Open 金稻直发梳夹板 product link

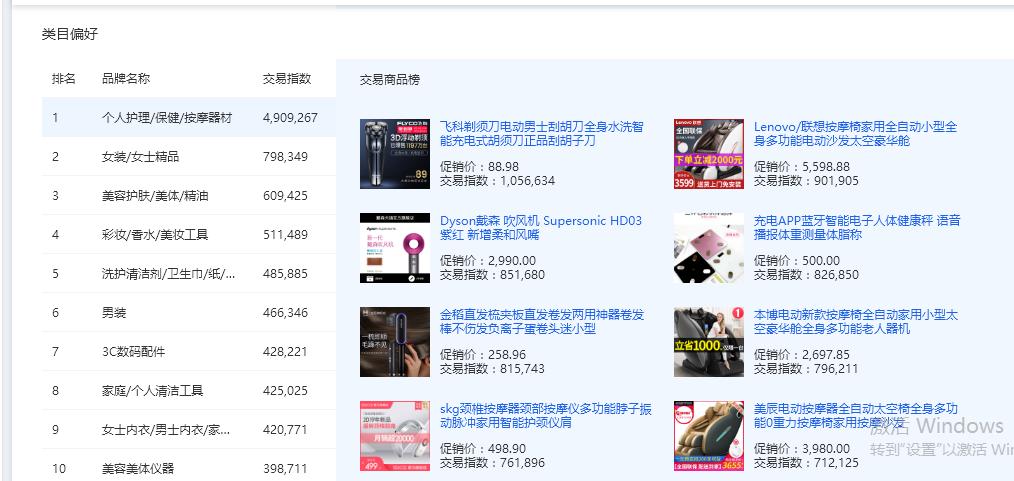542,321
